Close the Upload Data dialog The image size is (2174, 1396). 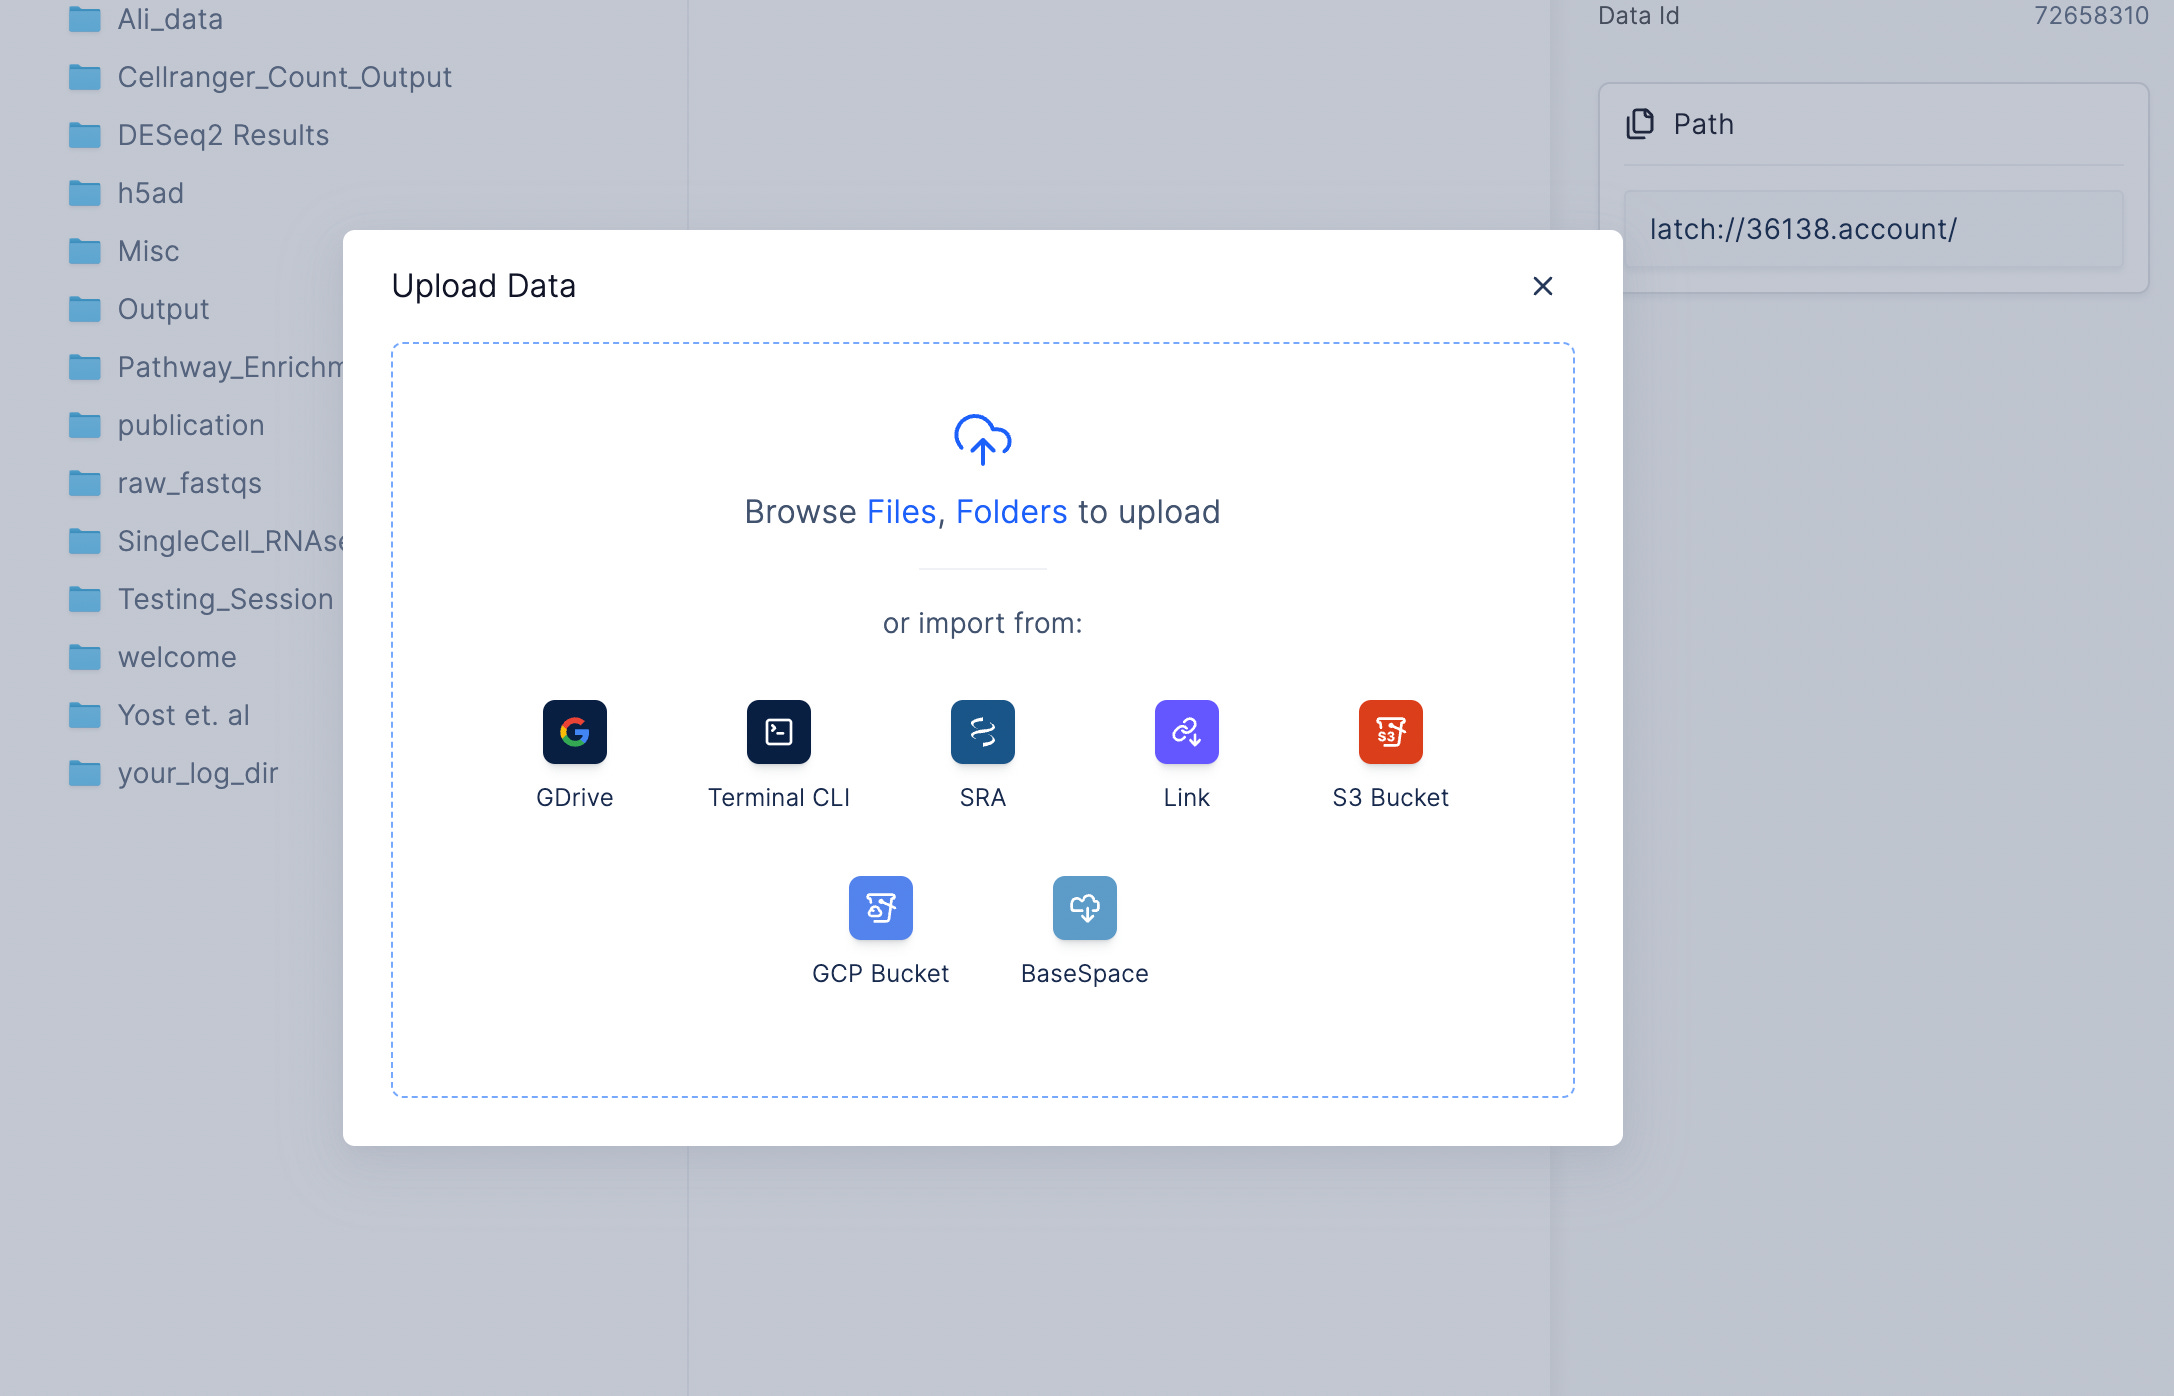pyautogui.click(x=1542, y=286)
